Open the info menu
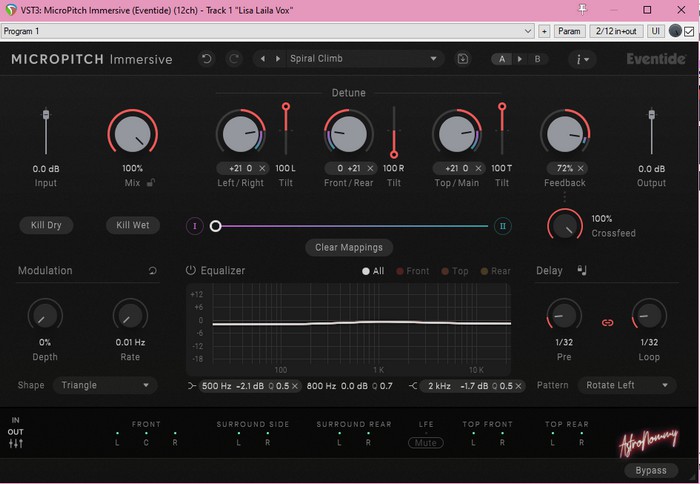This screenshot has width=700, height=484. pyautogui.click(x=582, y=59)
